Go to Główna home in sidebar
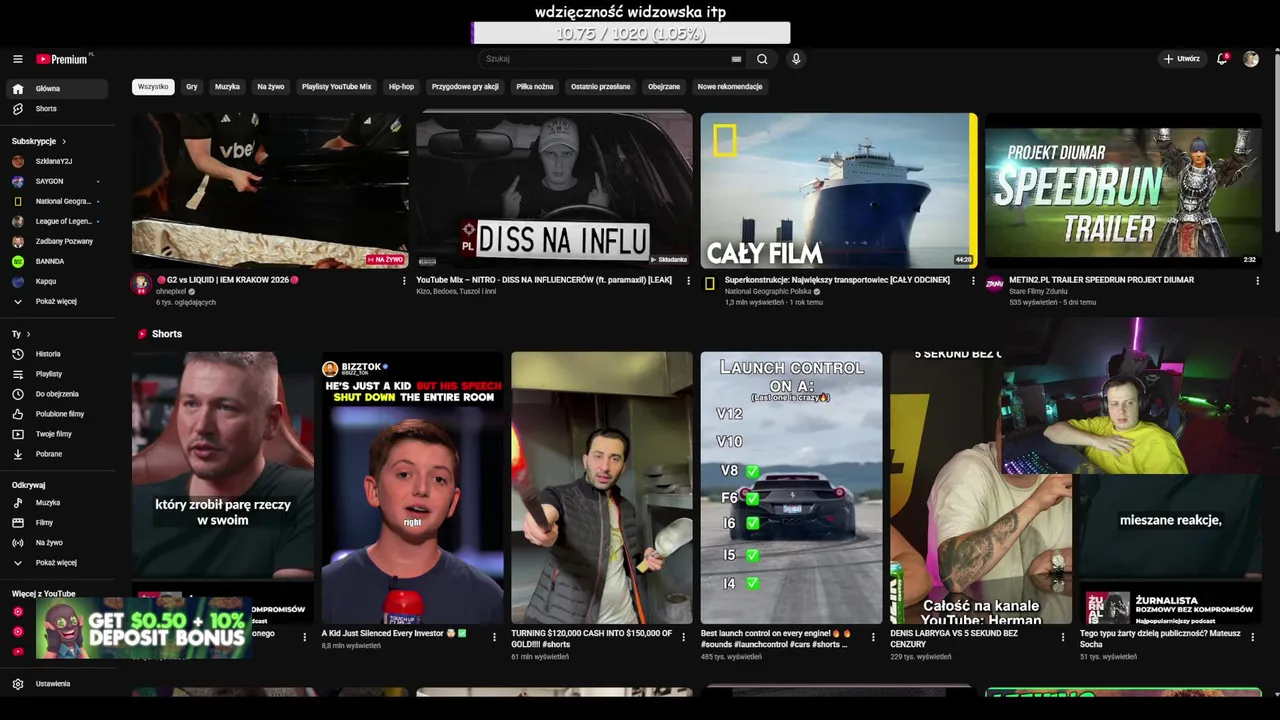 58,89
